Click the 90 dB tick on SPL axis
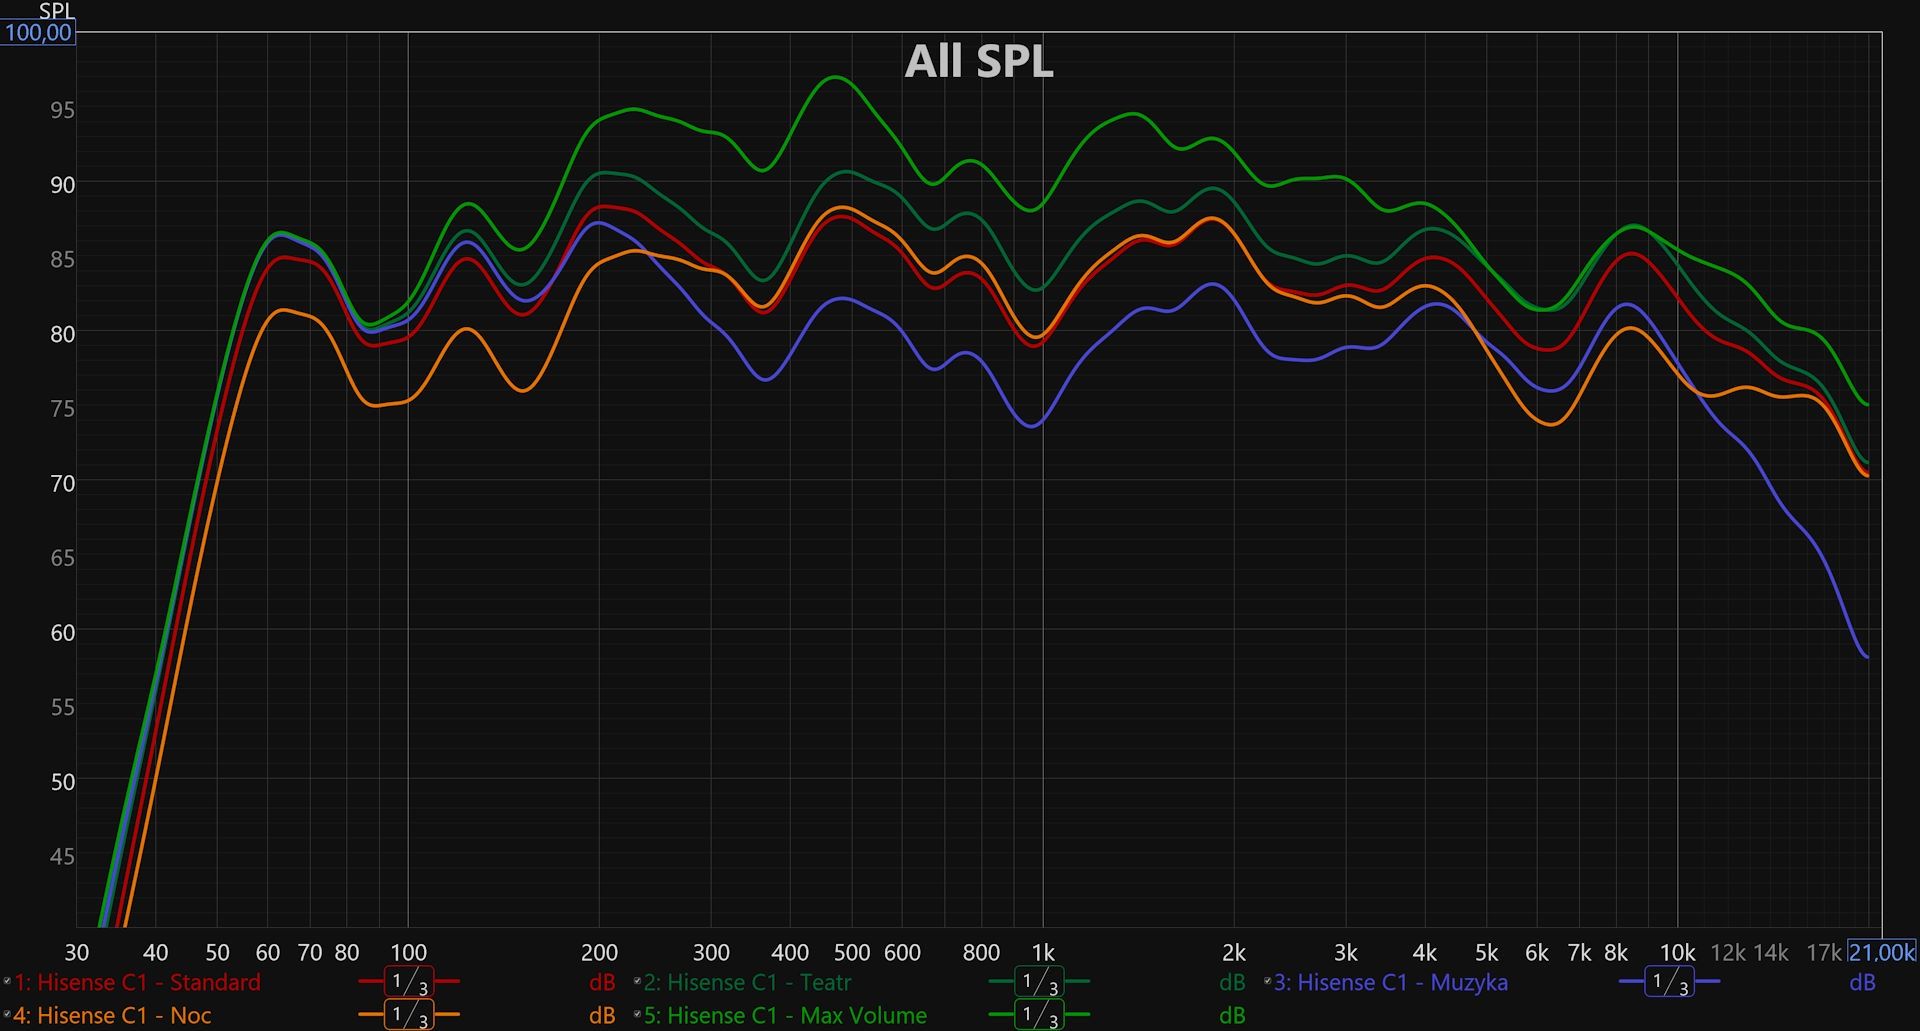This screenshot has height=1031, width=1920. coord(62,185)
